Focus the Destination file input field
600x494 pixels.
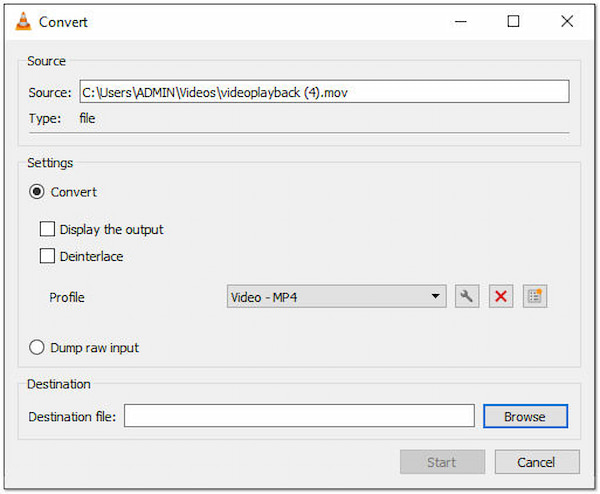pos(299,416)
